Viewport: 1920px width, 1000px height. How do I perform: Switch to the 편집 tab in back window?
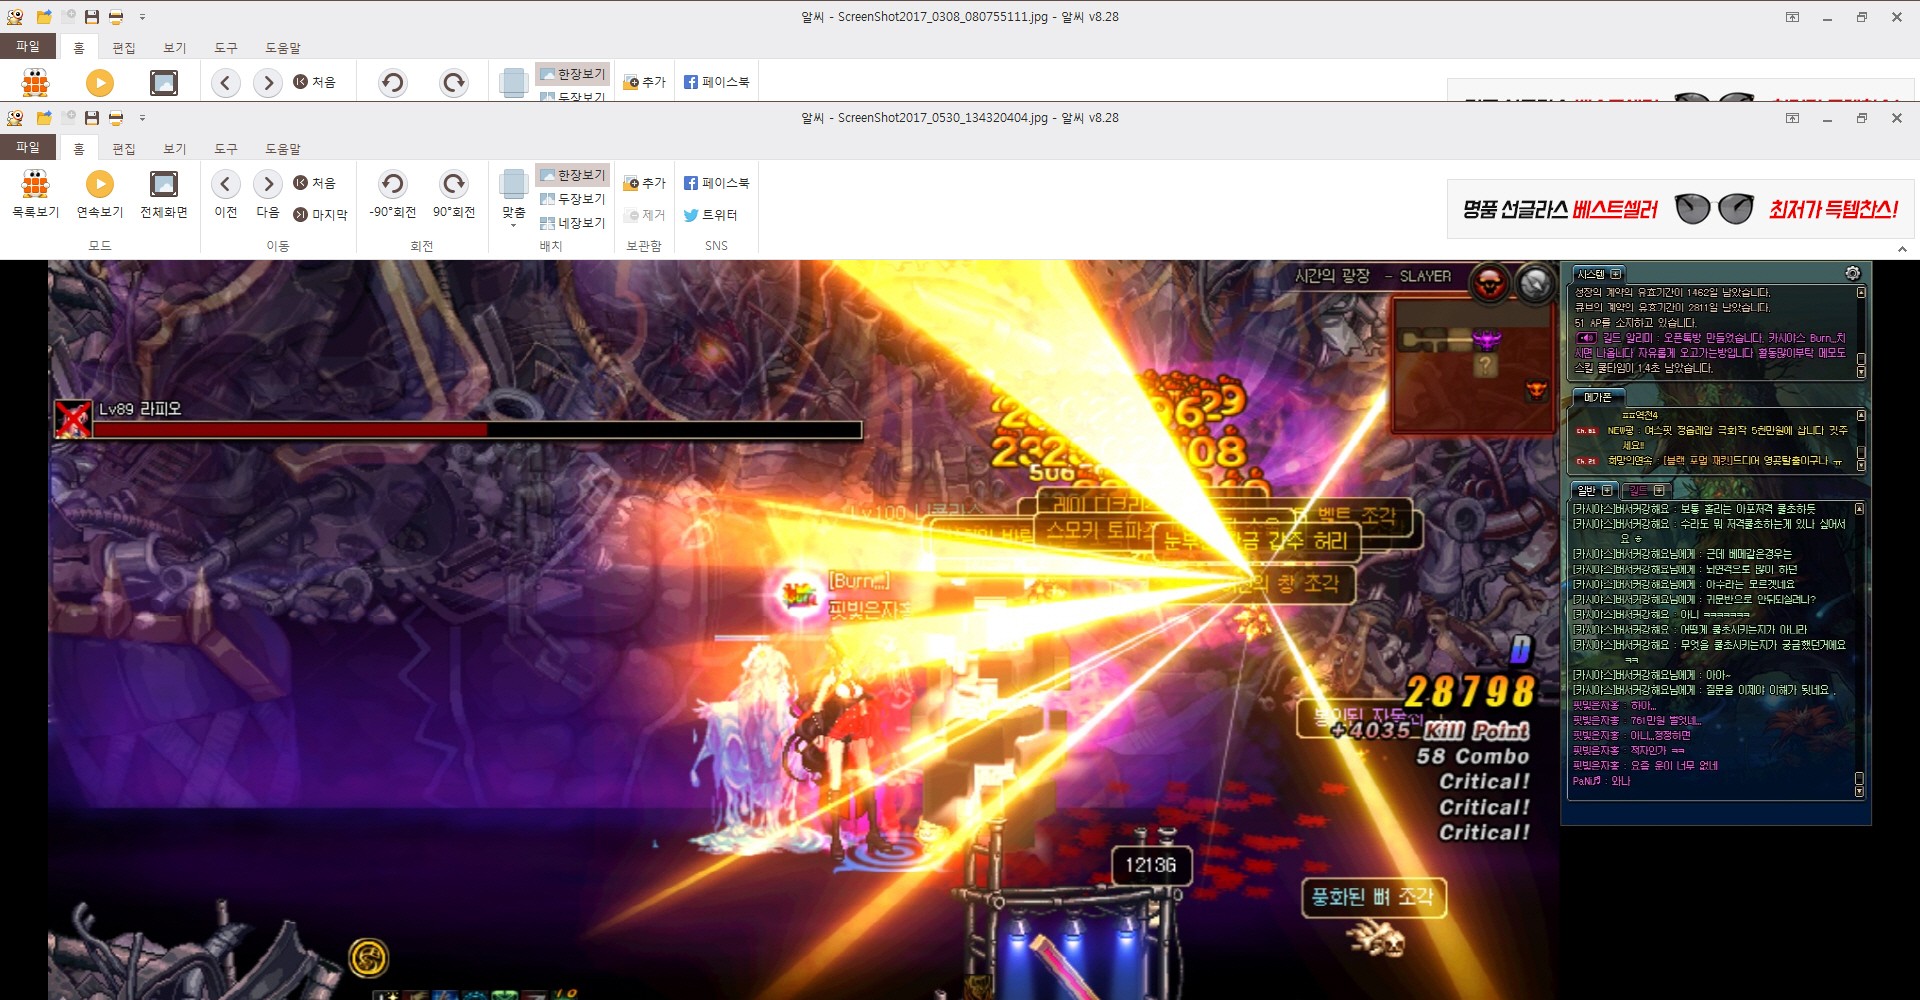tap(124, 47)
